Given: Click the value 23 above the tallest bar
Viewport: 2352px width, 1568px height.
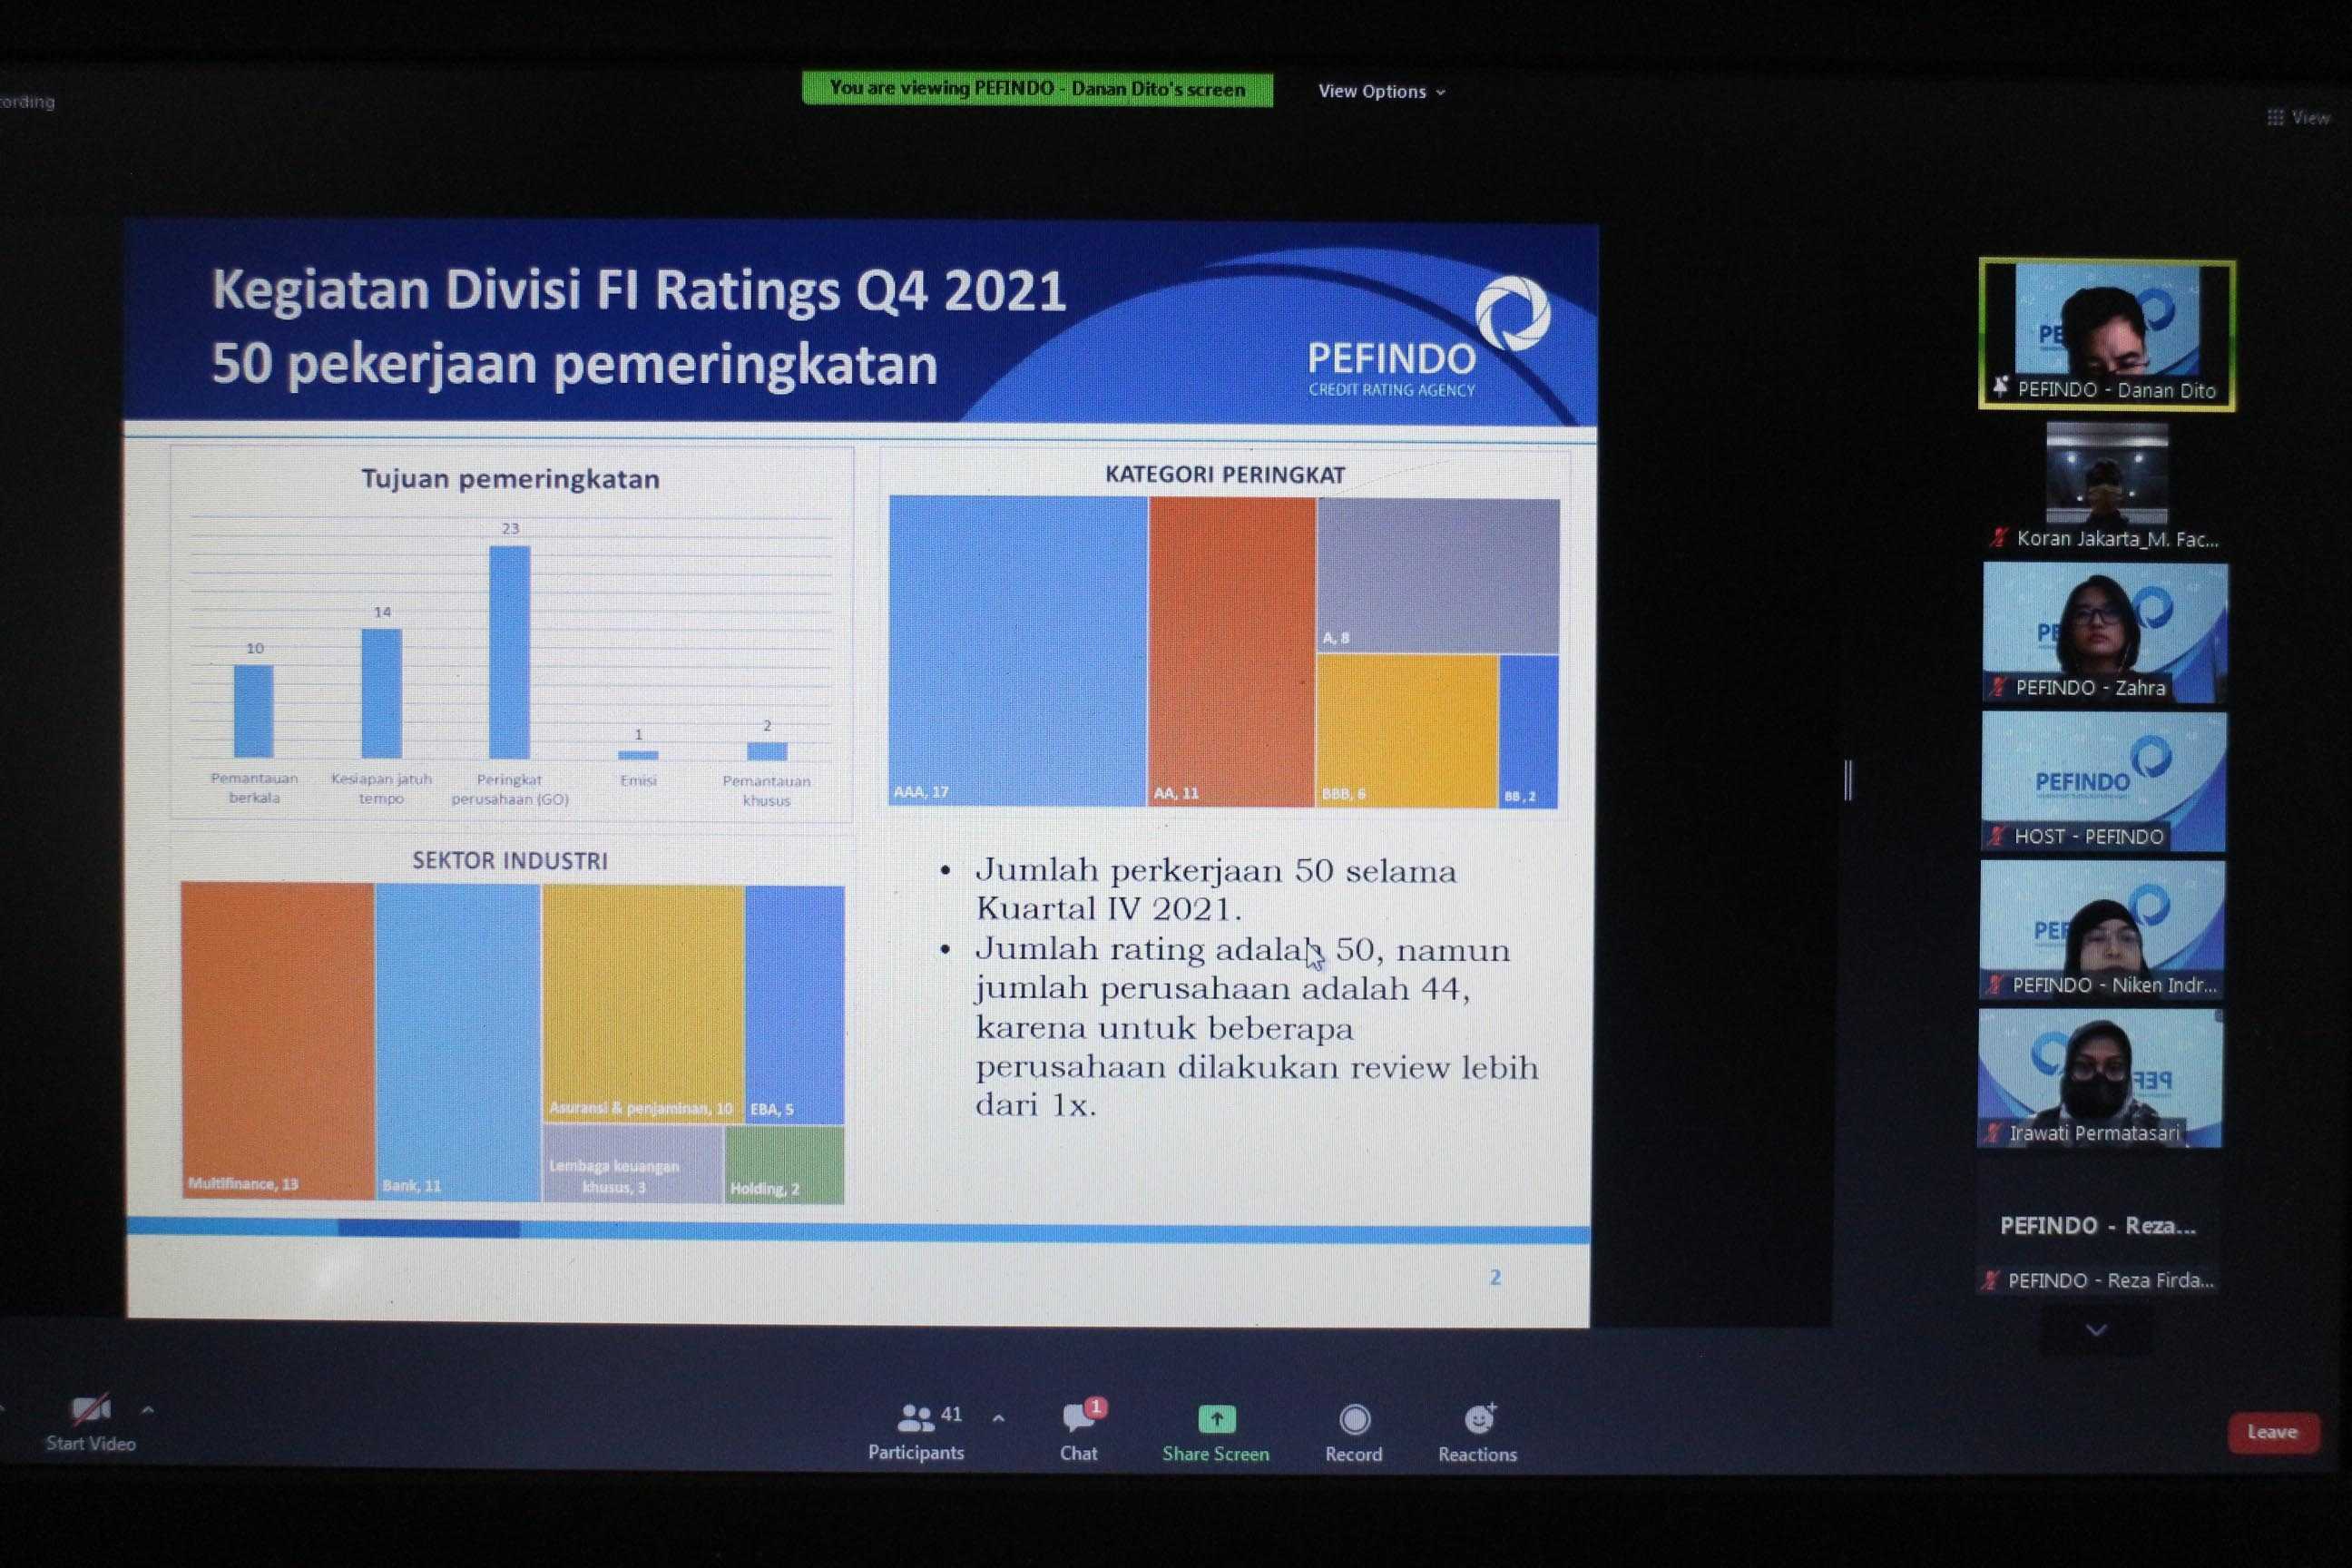Looking at the screenshot, I should coord(510,528).
